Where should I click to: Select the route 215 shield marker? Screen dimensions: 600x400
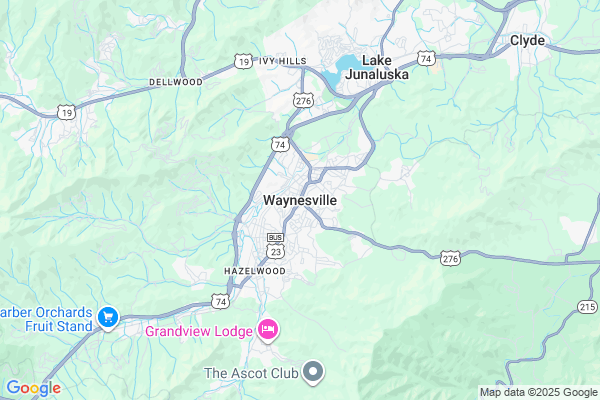pyautogui.click(x=587, y=307)
